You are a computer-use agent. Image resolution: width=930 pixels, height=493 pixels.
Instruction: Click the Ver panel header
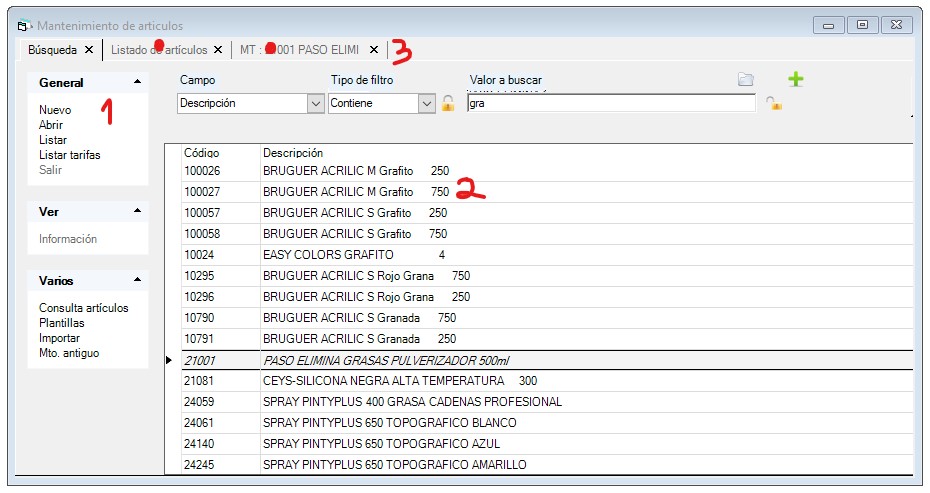88,211
